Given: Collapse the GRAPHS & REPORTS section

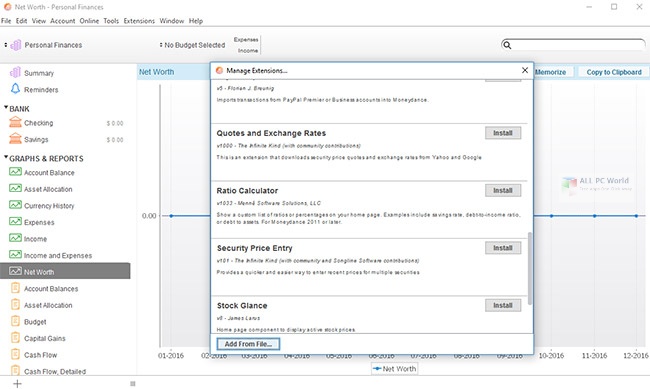Looking at the screenshot, I should click(x=6, y=157).
